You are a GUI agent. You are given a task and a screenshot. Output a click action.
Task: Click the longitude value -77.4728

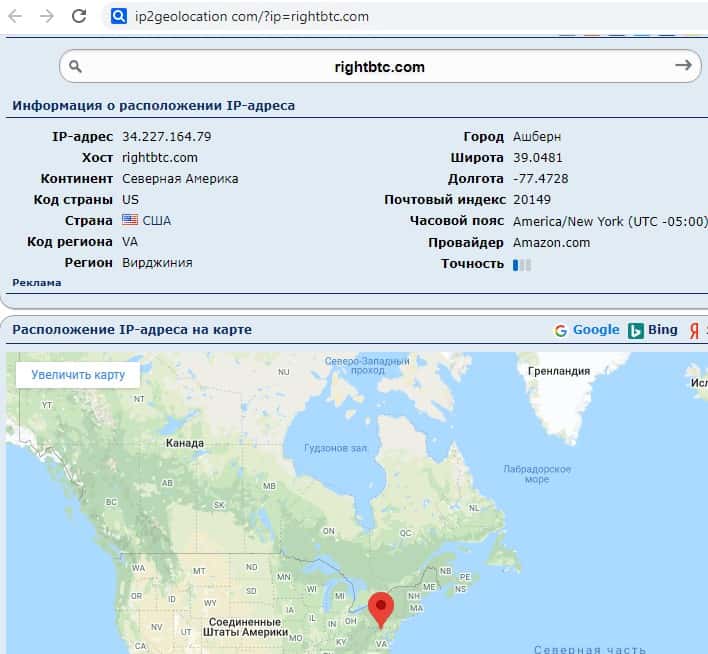540,179
